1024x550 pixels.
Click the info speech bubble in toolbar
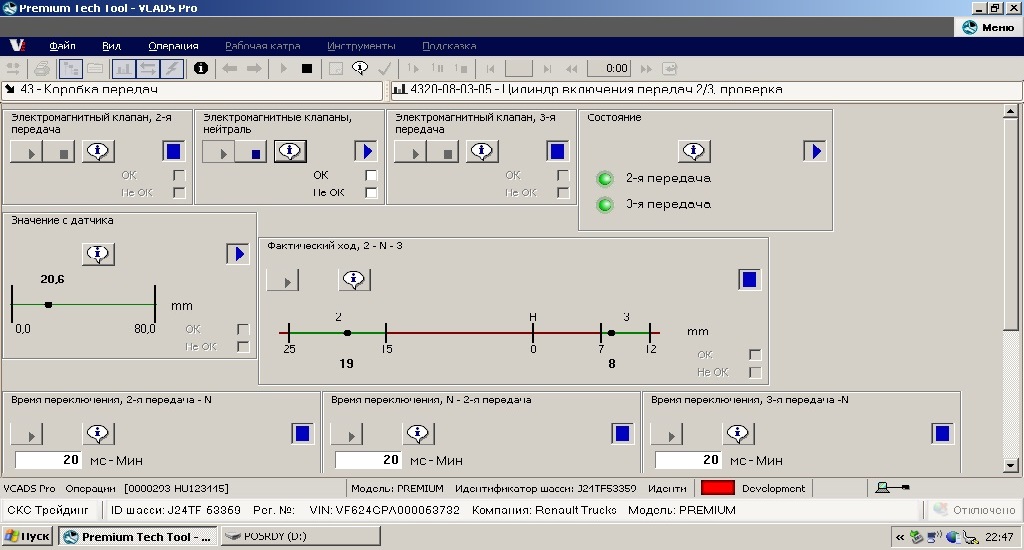click(360, 68)
